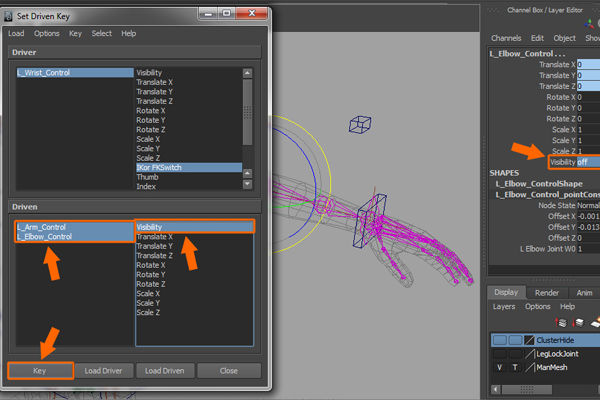The width and height of the screenshot is (600, 400).
Task: Select Visibility in Driven attribute list
Action: click(194, 227)
